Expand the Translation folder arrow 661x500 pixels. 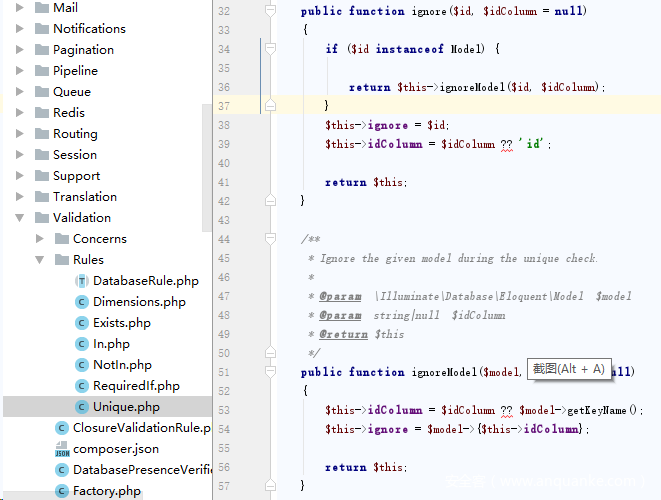point(19,196)
